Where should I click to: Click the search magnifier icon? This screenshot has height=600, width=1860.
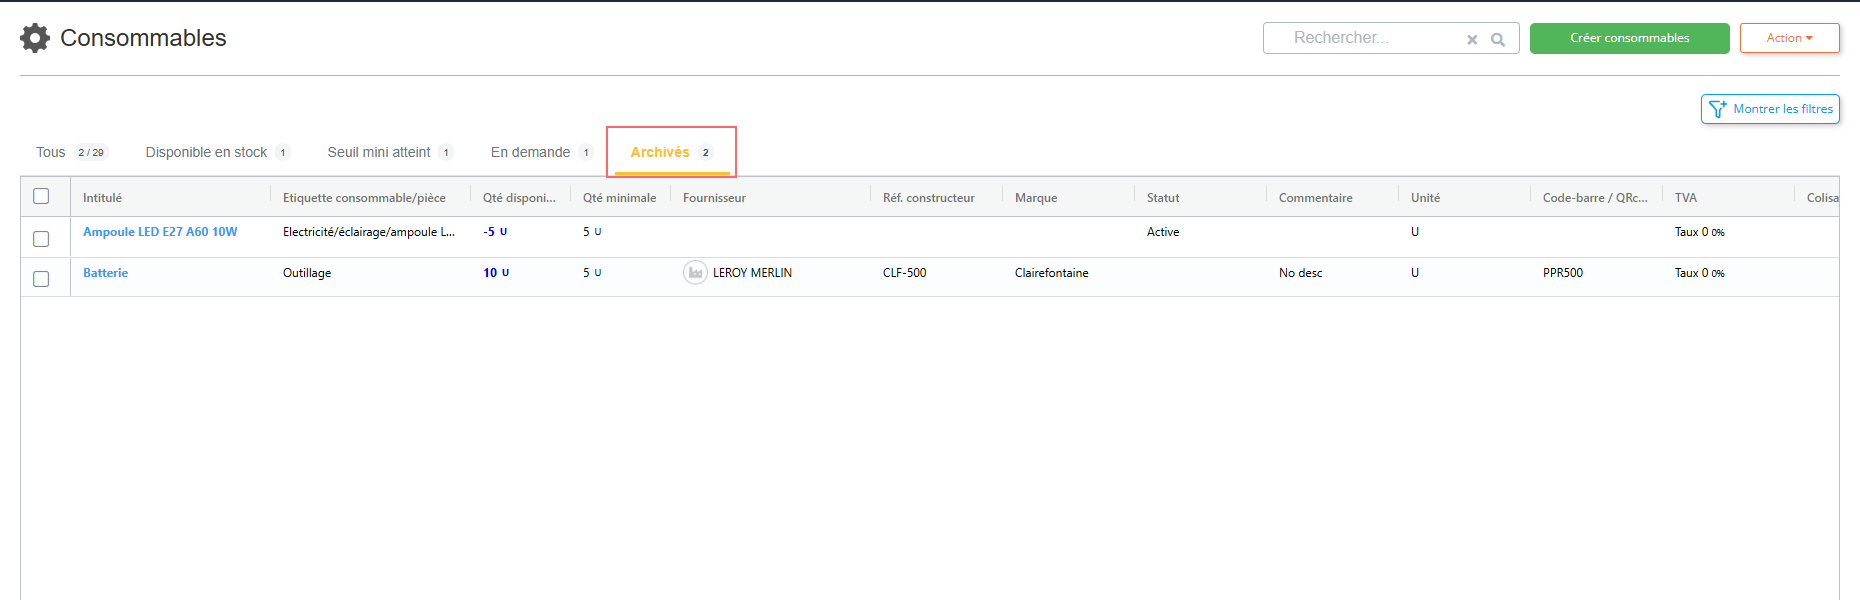pos(1497,40)
